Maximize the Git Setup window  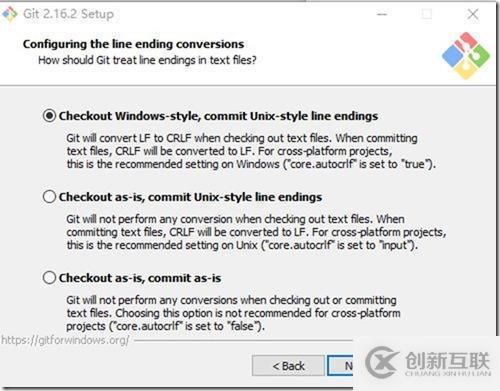(427, 14)
